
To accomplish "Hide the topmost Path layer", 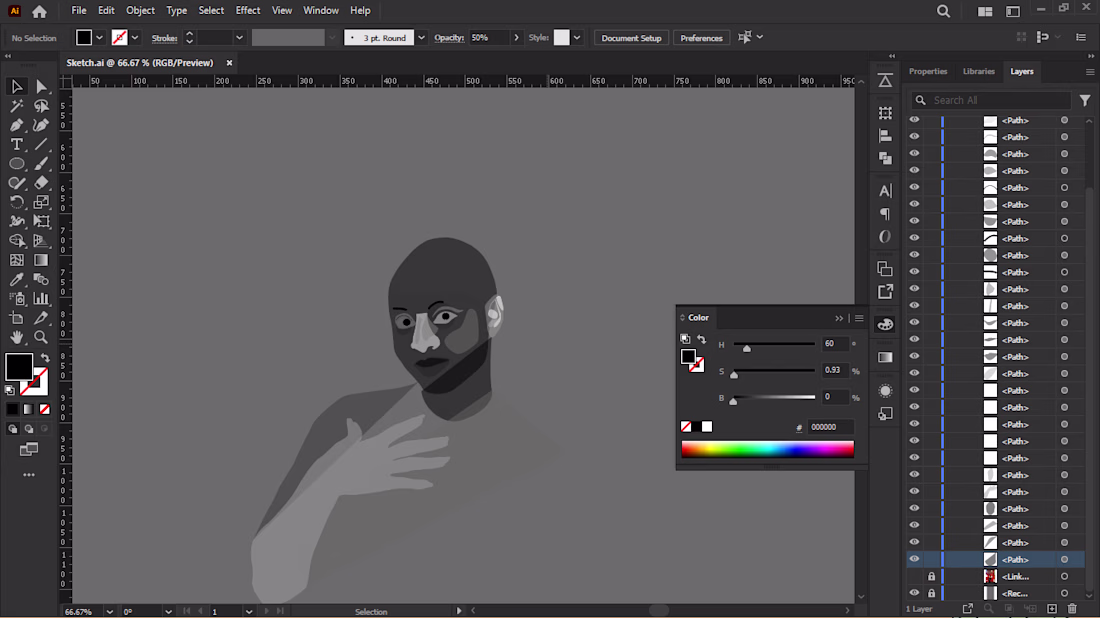I will (914, 120).
